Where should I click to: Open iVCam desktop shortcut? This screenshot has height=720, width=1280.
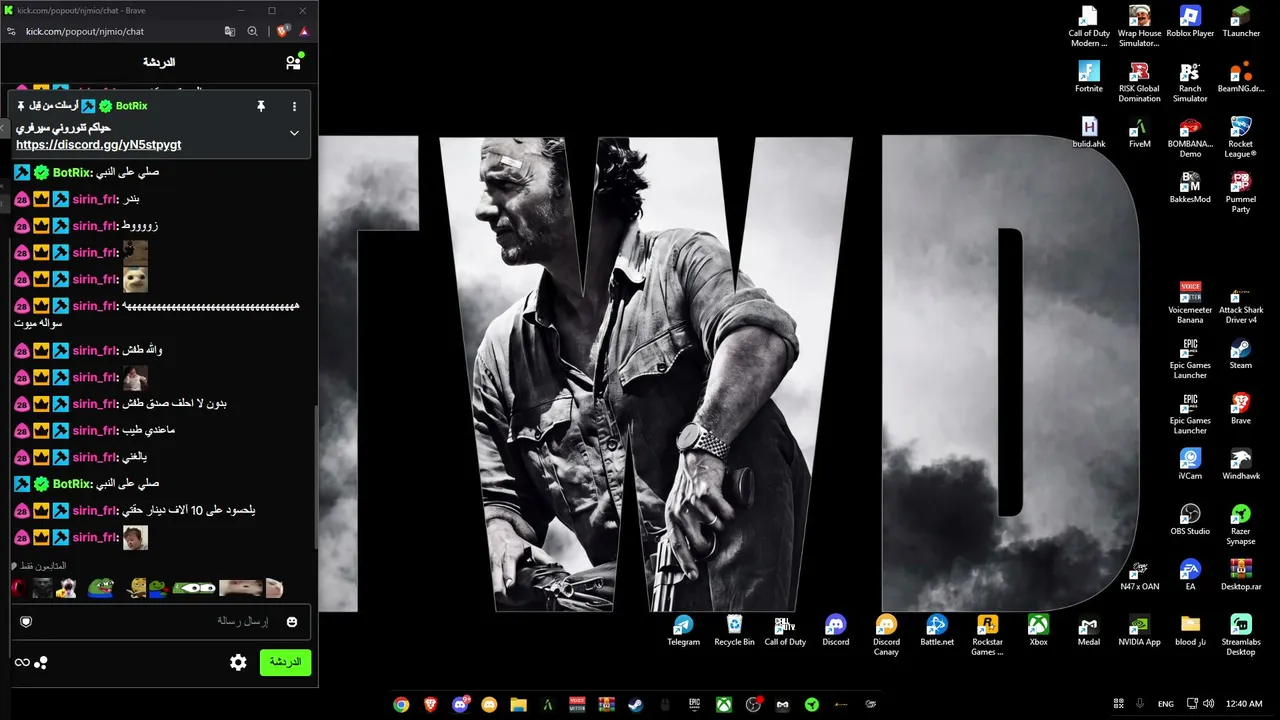[x=1190, y=464]
